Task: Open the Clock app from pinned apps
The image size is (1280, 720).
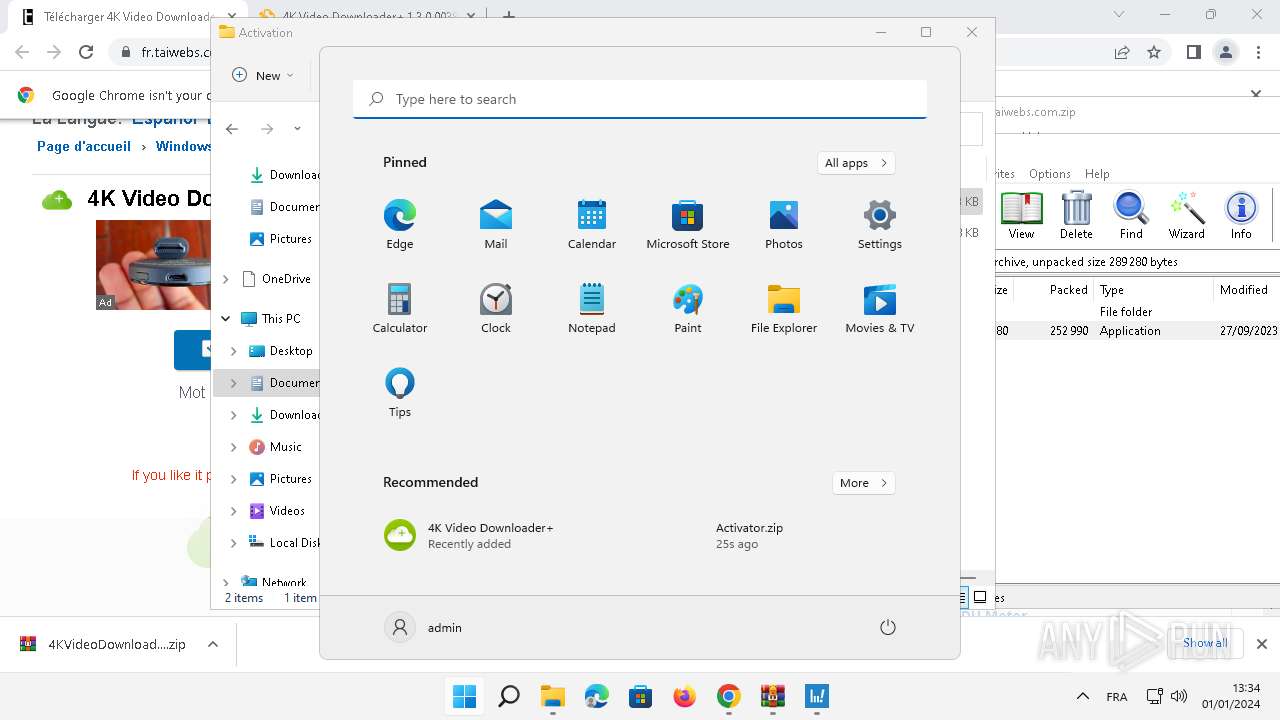Action: click(x=495, y=308)
